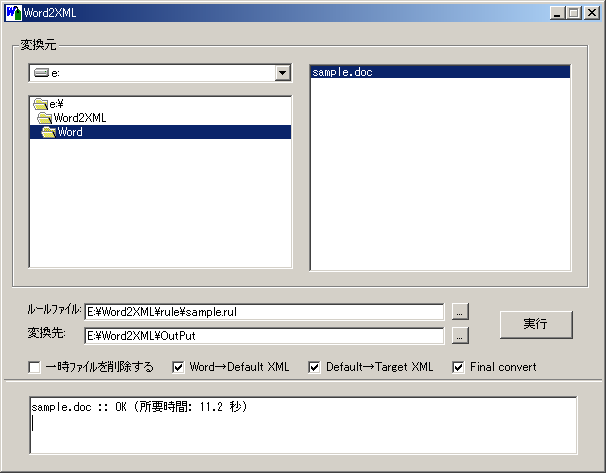Maximize the Word2XML window
Screen dimensions: 606x473
tap(574, 13)
